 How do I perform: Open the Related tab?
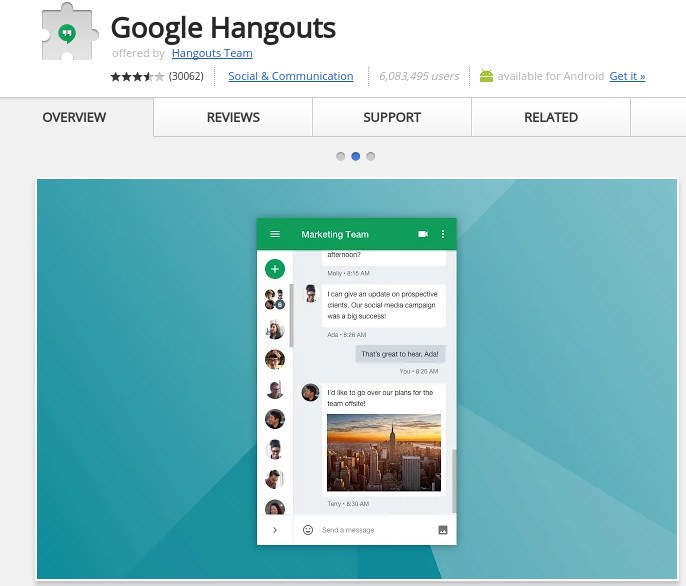[551, 117]
